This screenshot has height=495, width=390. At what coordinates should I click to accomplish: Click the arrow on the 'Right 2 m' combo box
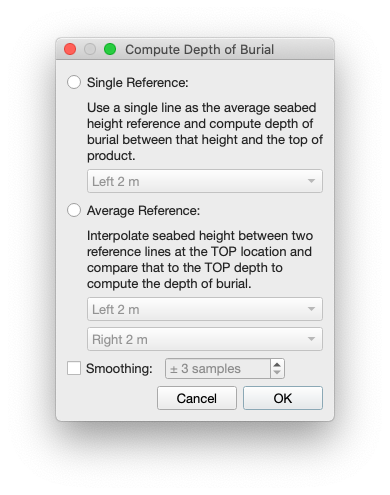[x=311, y=339]
